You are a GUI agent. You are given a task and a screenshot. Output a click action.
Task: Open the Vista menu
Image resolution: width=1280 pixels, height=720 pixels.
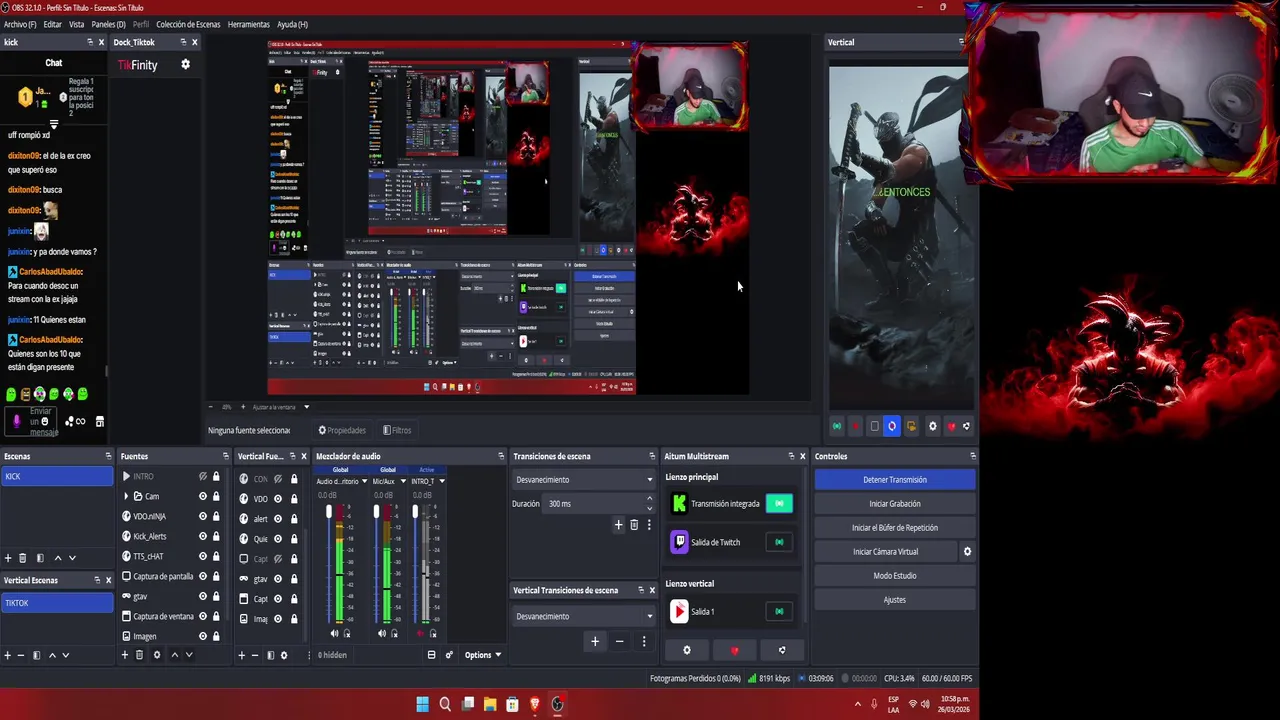pyautogui.click(x=76, y=24)
